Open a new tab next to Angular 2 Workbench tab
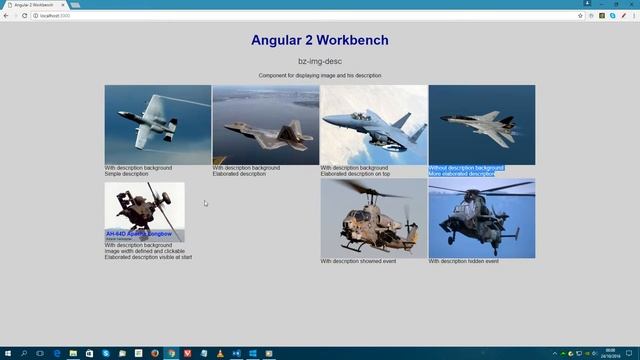 [75, 5]
